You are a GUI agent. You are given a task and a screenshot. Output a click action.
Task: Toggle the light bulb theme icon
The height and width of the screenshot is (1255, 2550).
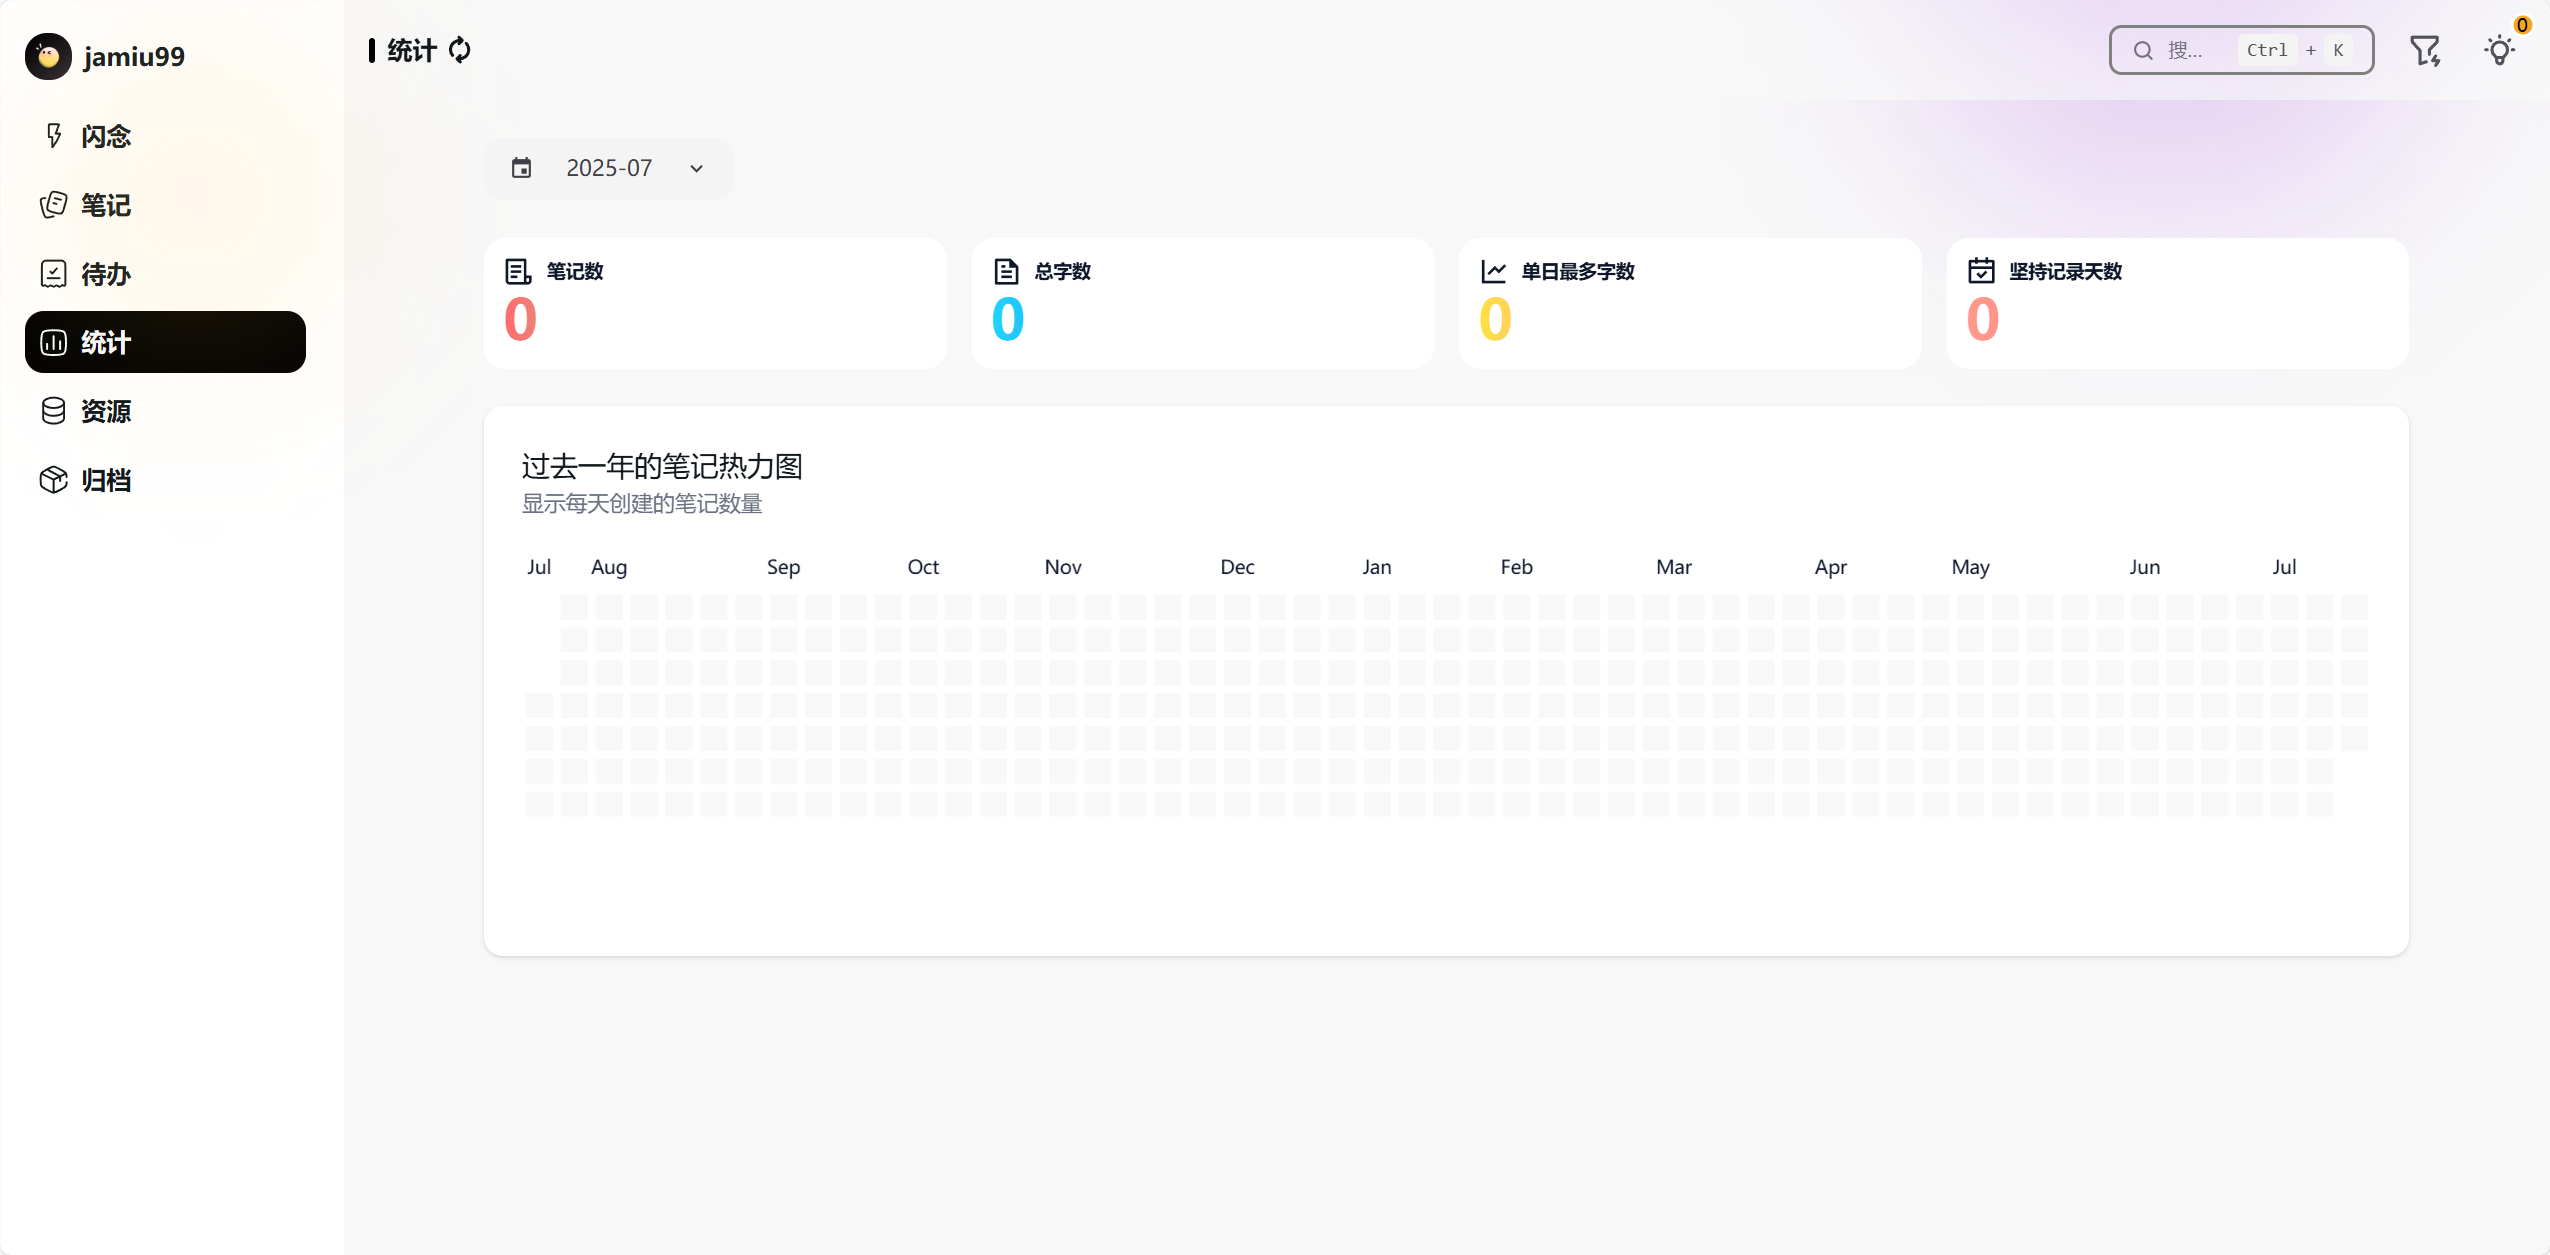tap(2499, 50)
